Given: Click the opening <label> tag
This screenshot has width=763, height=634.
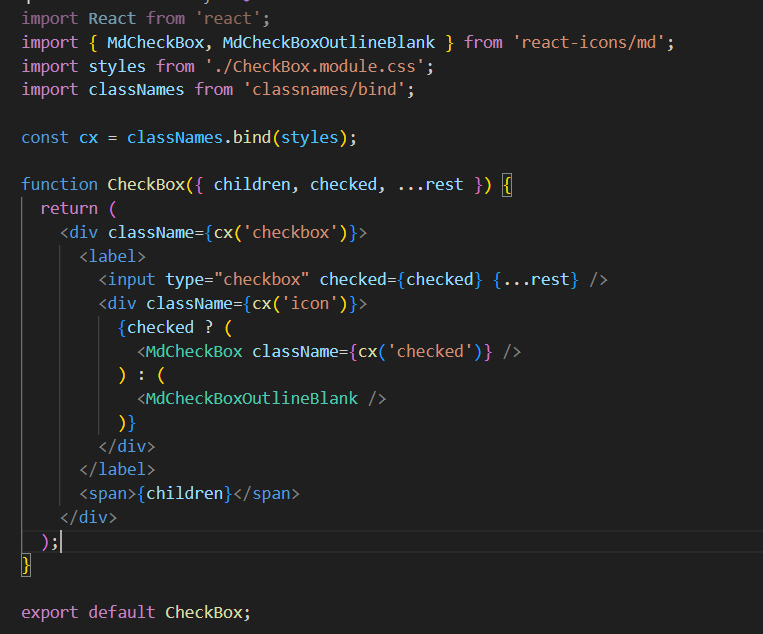Looking at the screenshot, I should [112, 256].
